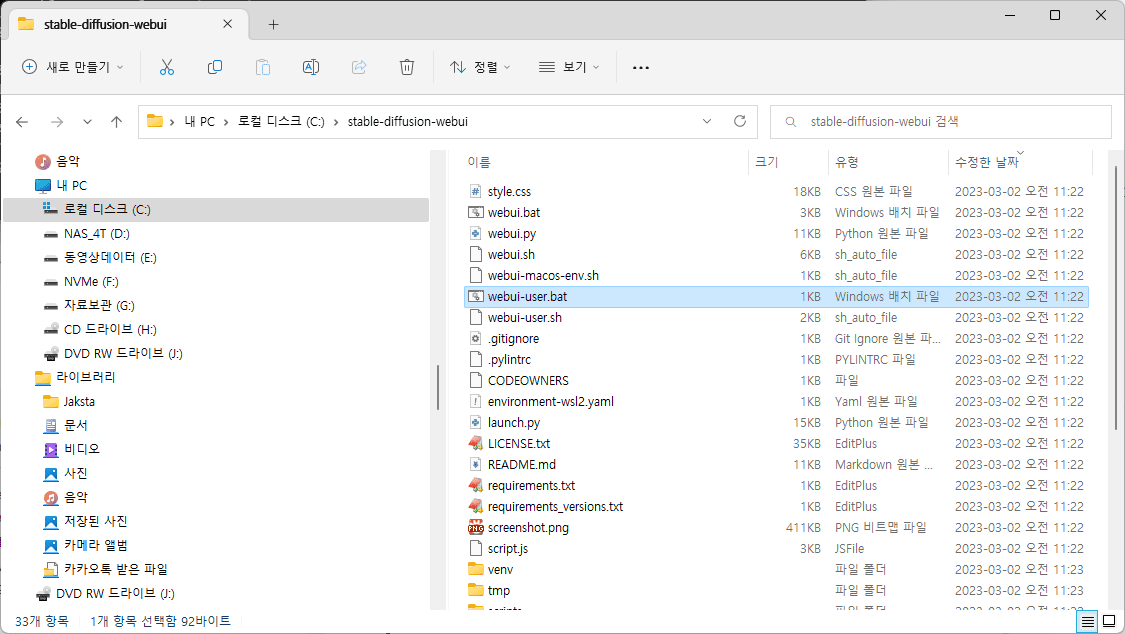Select the CODEOWNERS file name
1125x634 pixels.
(528, 381)
